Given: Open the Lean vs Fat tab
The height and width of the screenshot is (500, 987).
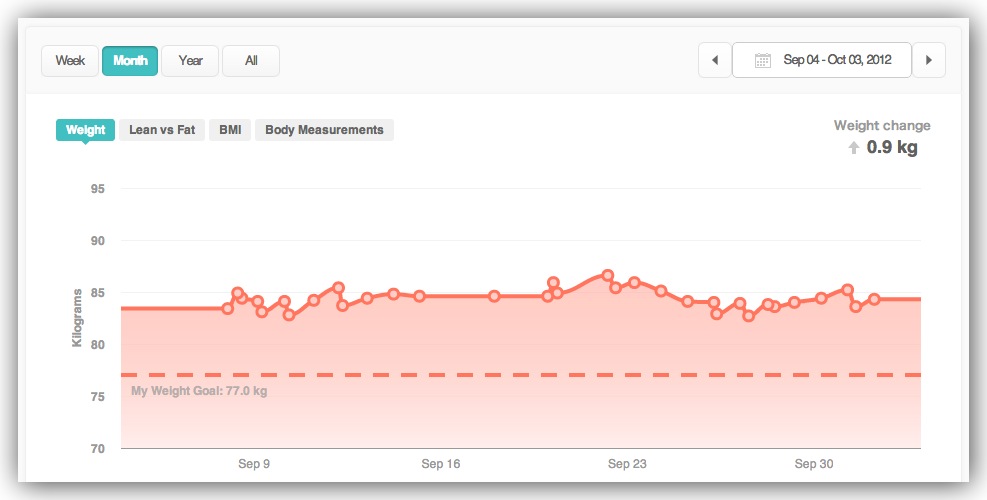Looking at the screenshot, I should [162, 130].
